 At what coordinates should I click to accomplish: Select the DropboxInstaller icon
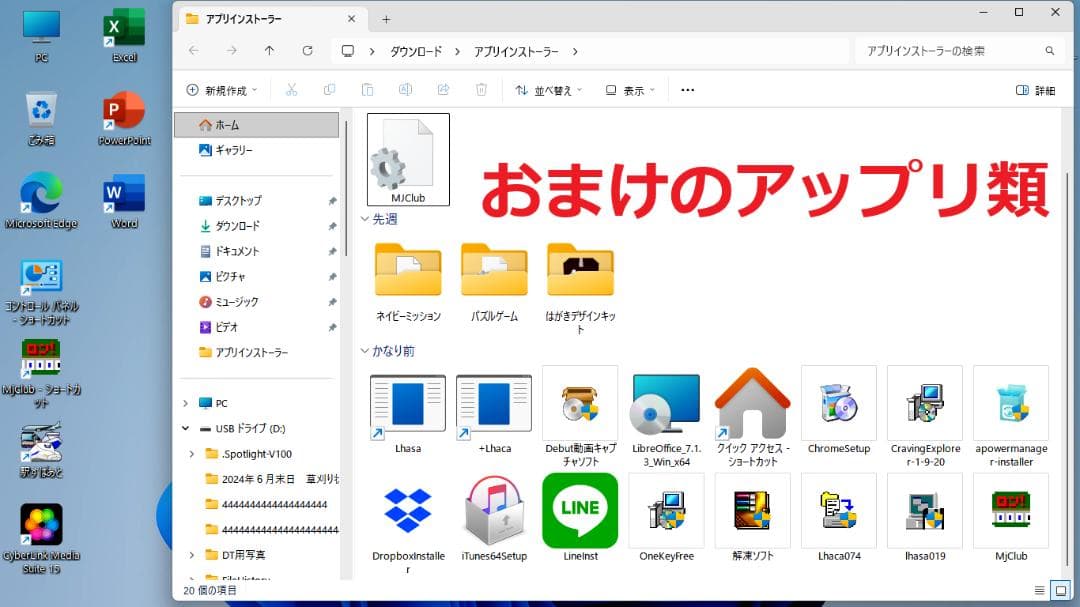point(406,510)
